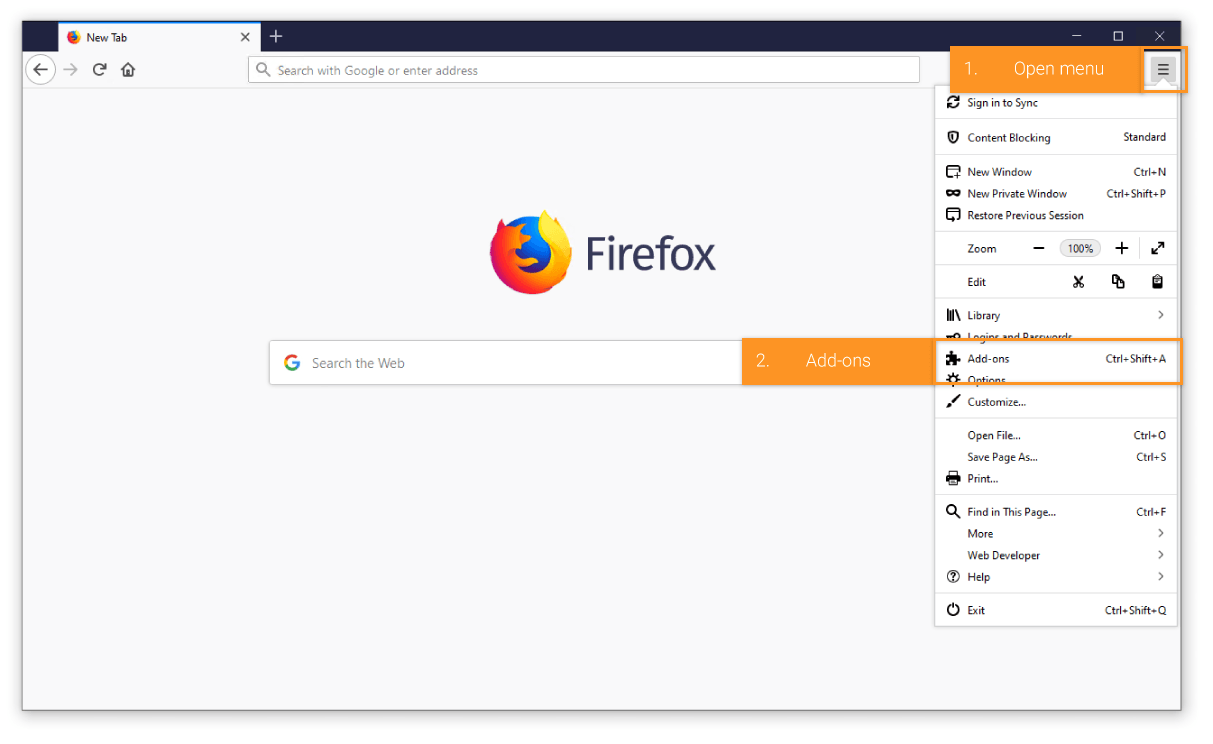Click the printer icon

[x=953, y=479]
